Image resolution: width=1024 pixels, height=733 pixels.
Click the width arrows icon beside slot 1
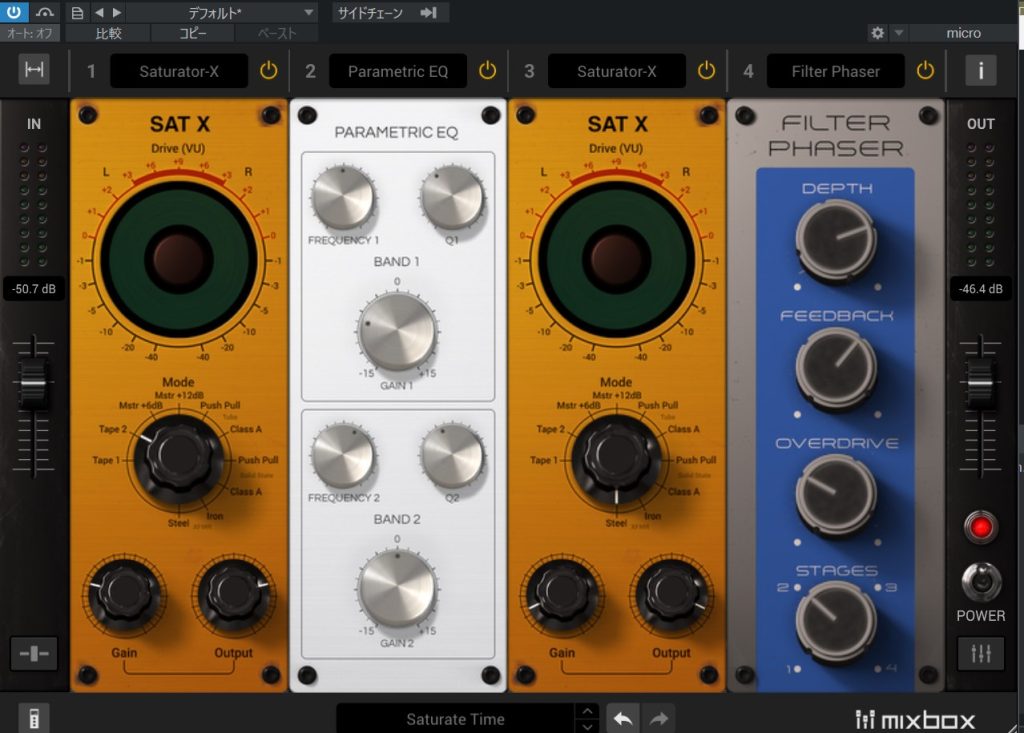coord(34,70)
